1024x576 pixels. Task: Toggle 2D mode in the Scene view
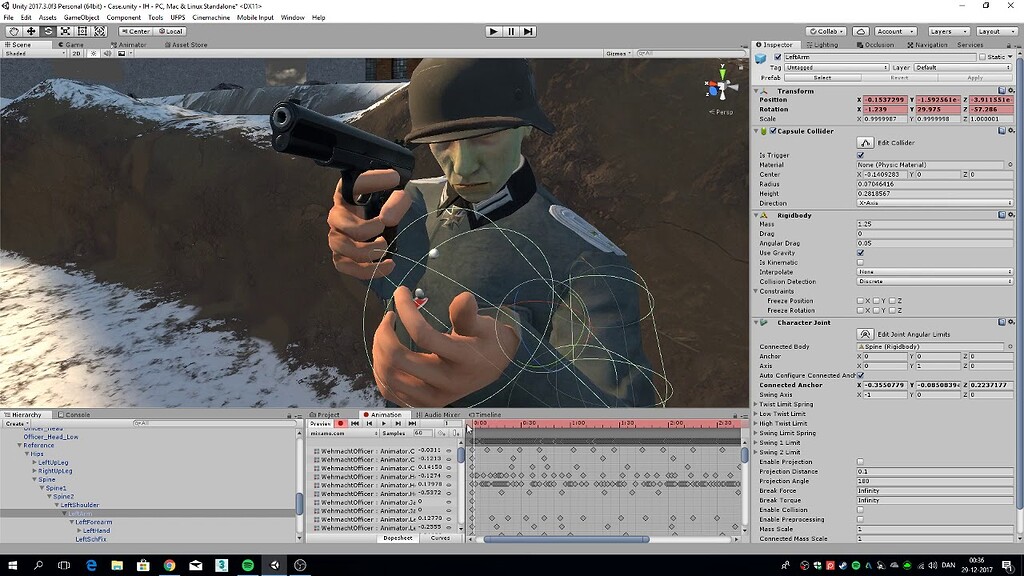[x=77, y=53]
